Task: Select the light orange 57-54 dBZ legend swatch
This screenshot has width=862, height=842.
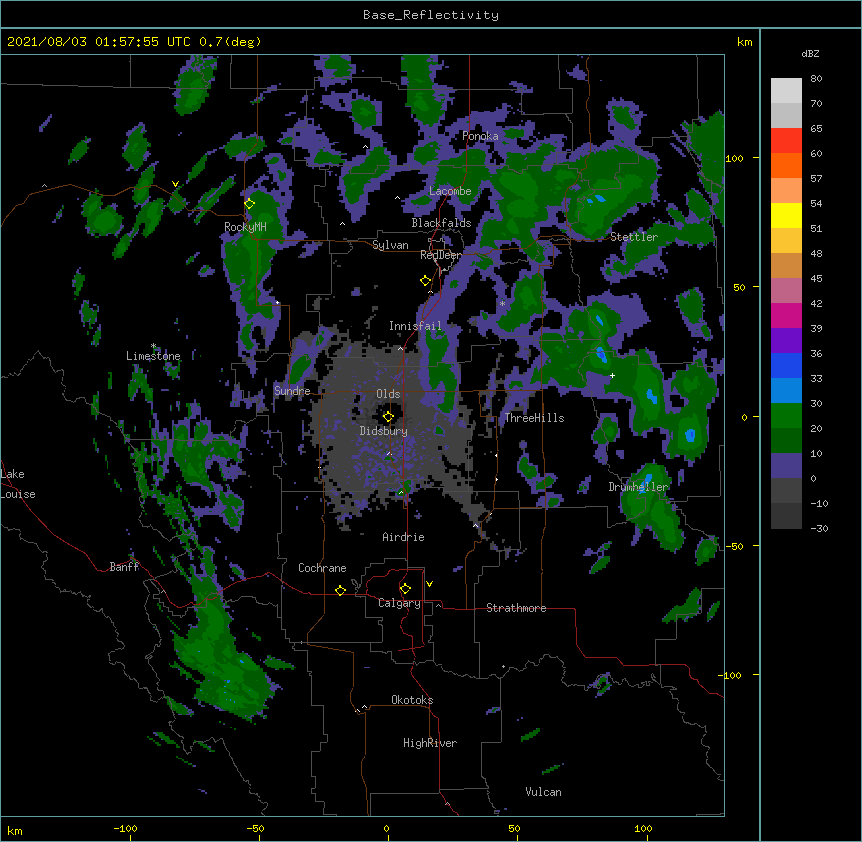Action: click(x=786, y=191)
